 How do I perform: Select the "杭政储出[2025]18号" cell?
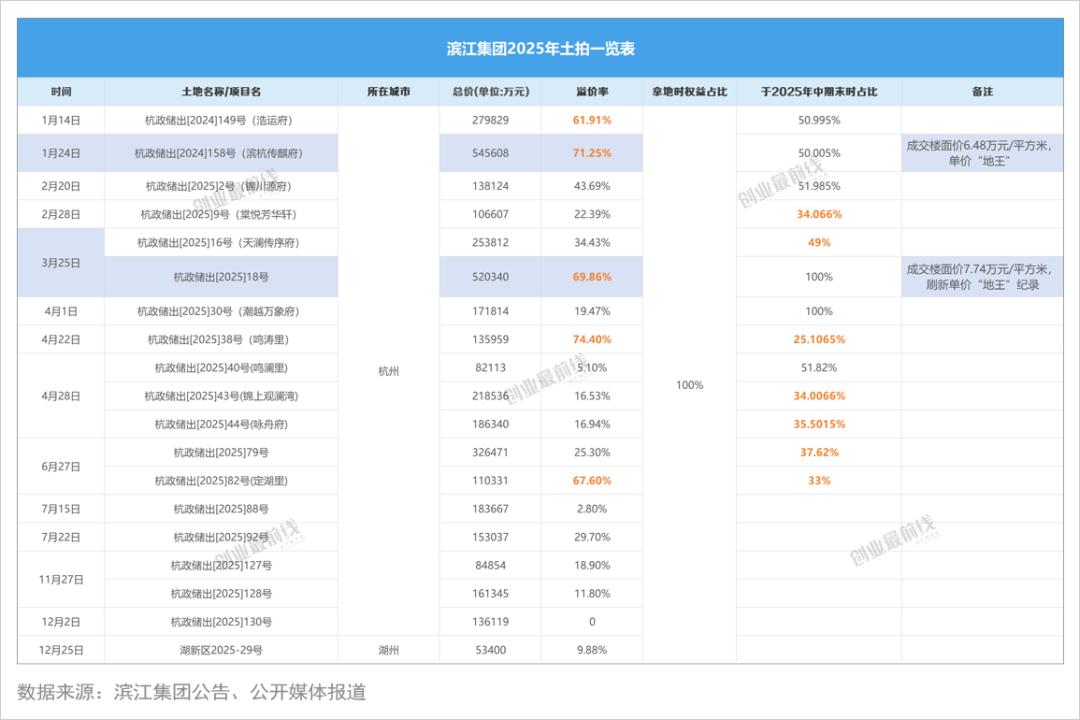221,277
